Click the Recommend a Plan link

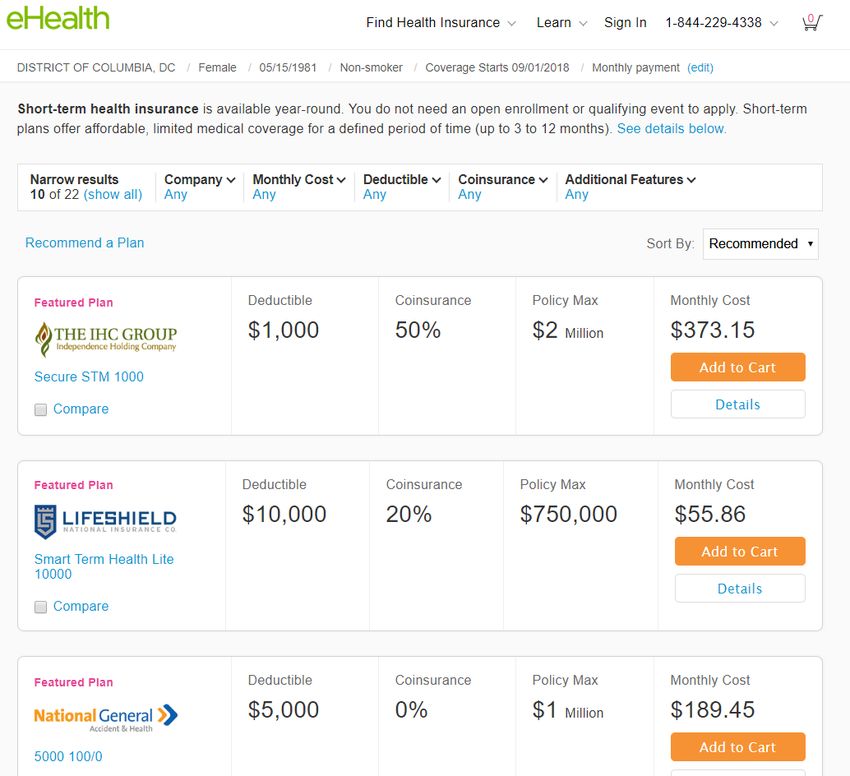[x=85, y=243]
